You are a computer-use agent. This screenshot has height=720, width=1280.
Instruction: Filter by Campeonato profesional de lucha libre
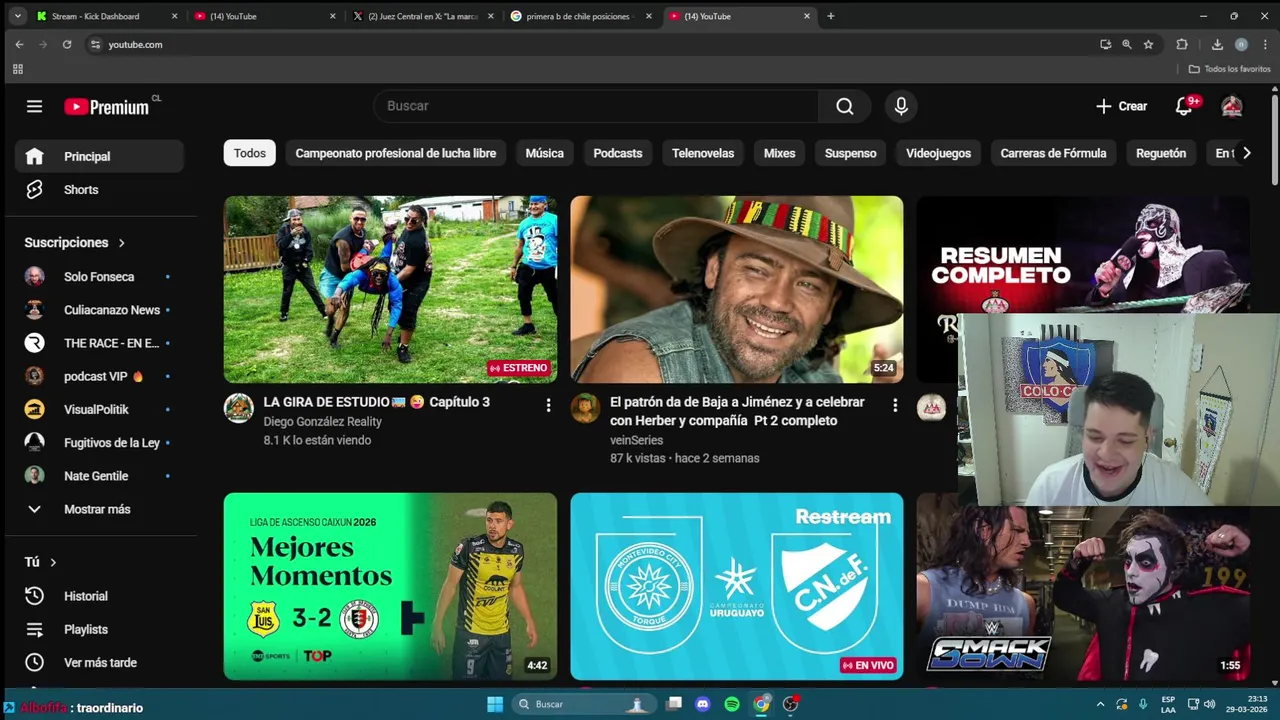tap(396, 153)
